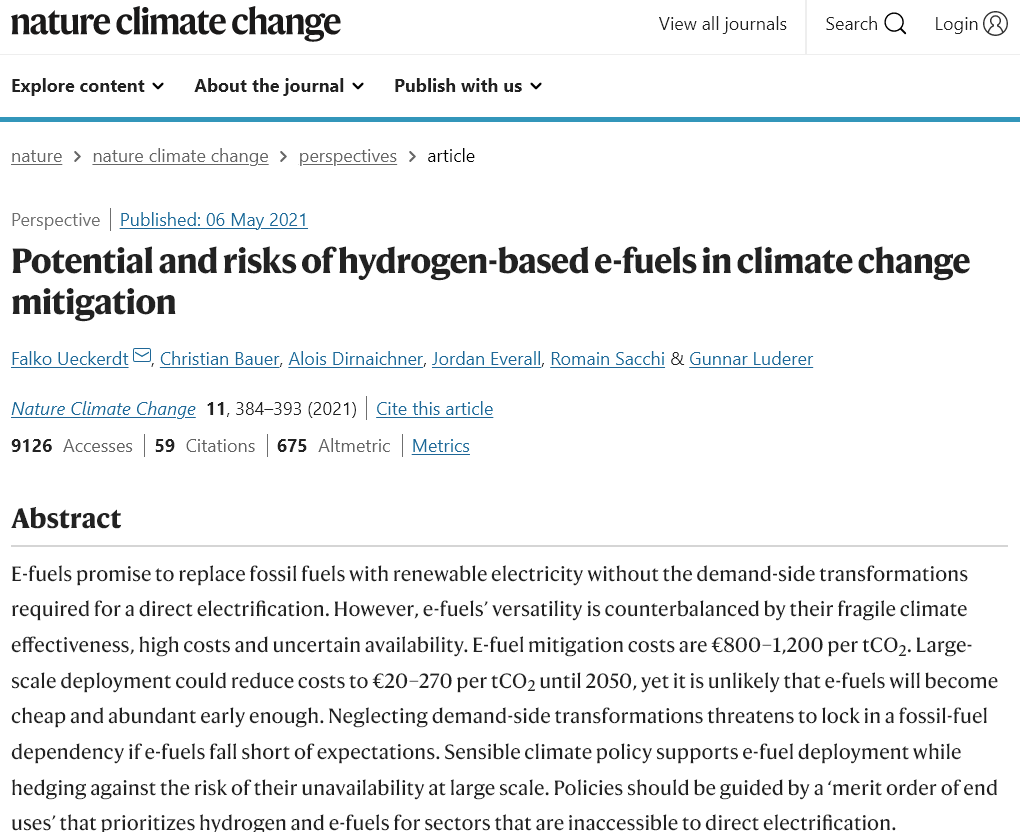This screenshot has width=1020, height=832.
Task: Open the Gunnar Luderer author link
Action: pyautogui.click(x=751, y=359)
